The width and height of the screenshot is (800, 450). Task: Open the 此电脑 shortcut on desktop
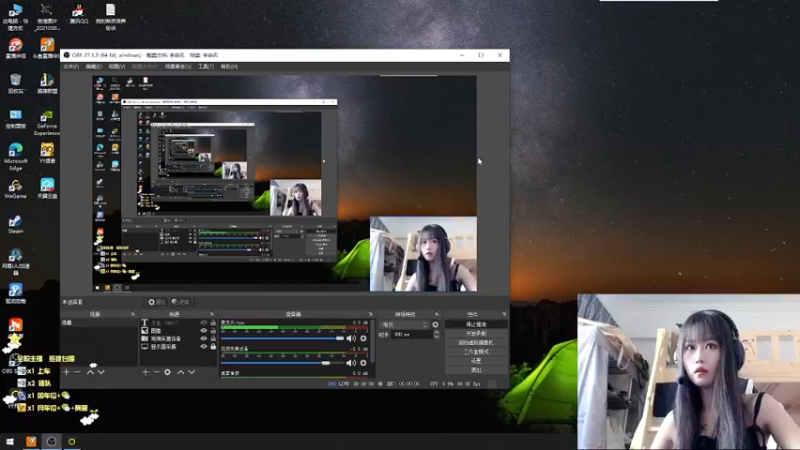click(x=15, y=17)
